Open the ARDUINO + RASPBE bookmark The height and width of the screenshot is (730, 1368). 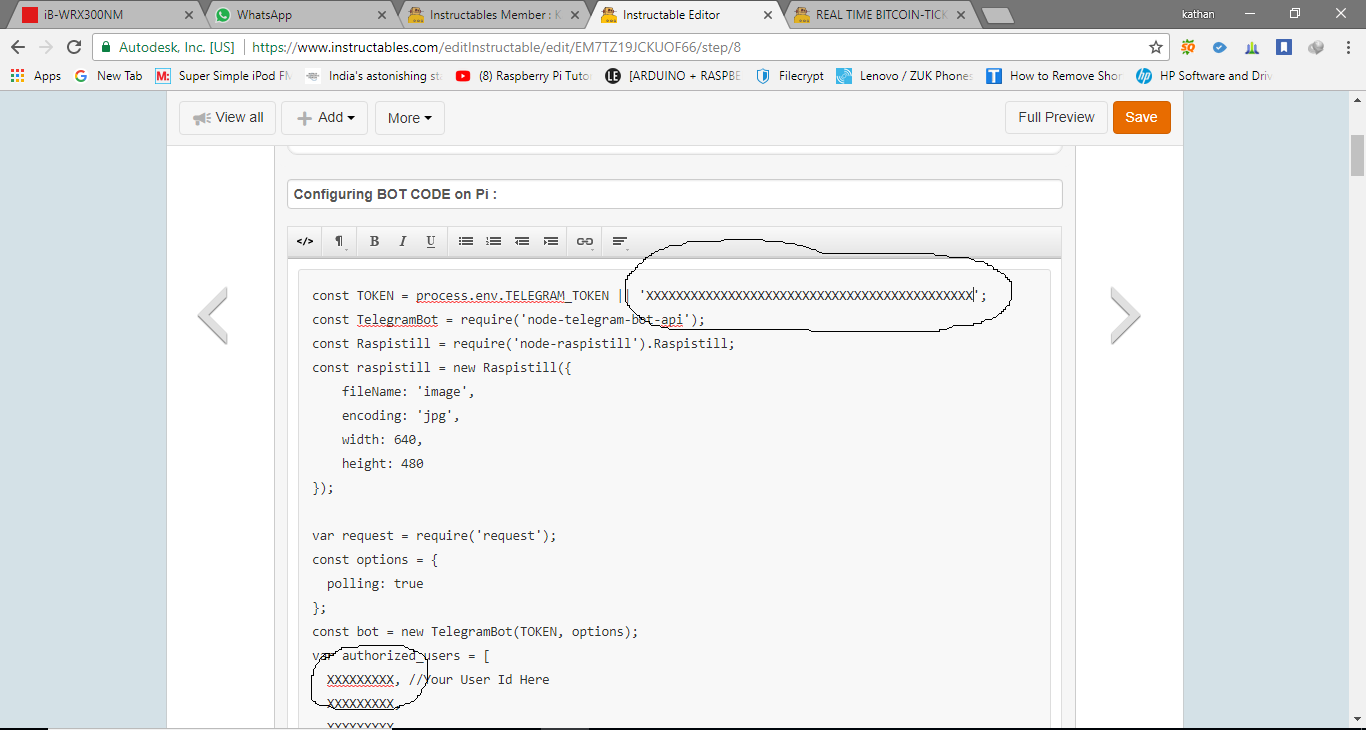pos(674,76)
